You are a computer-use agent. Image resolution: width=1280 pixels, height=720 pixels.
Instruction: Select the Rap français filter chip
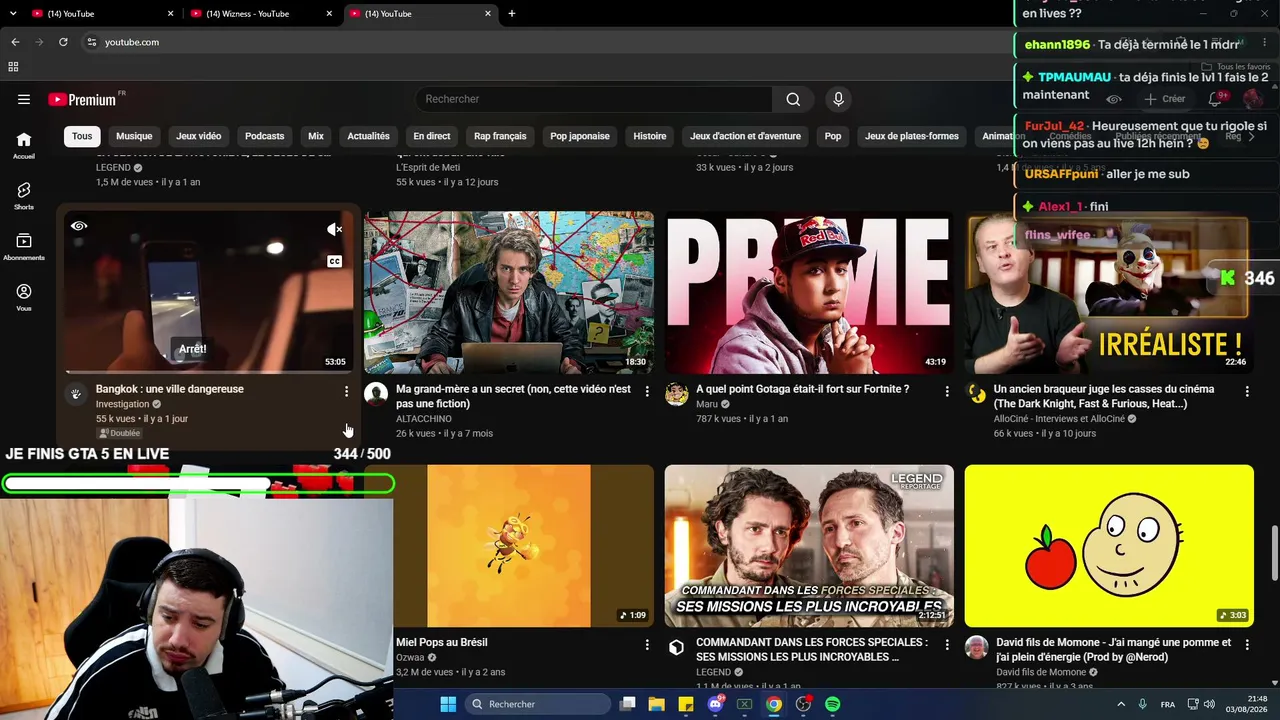pyautogui.click(x=500, y=136)
